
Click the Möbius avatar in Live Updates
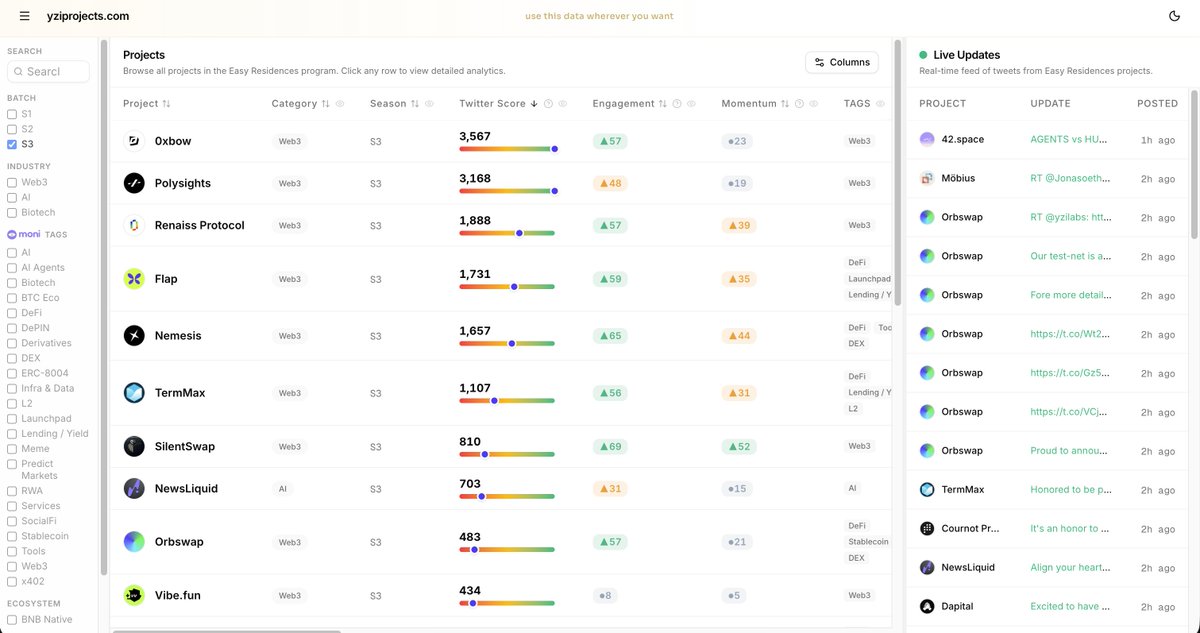[927, 178]
